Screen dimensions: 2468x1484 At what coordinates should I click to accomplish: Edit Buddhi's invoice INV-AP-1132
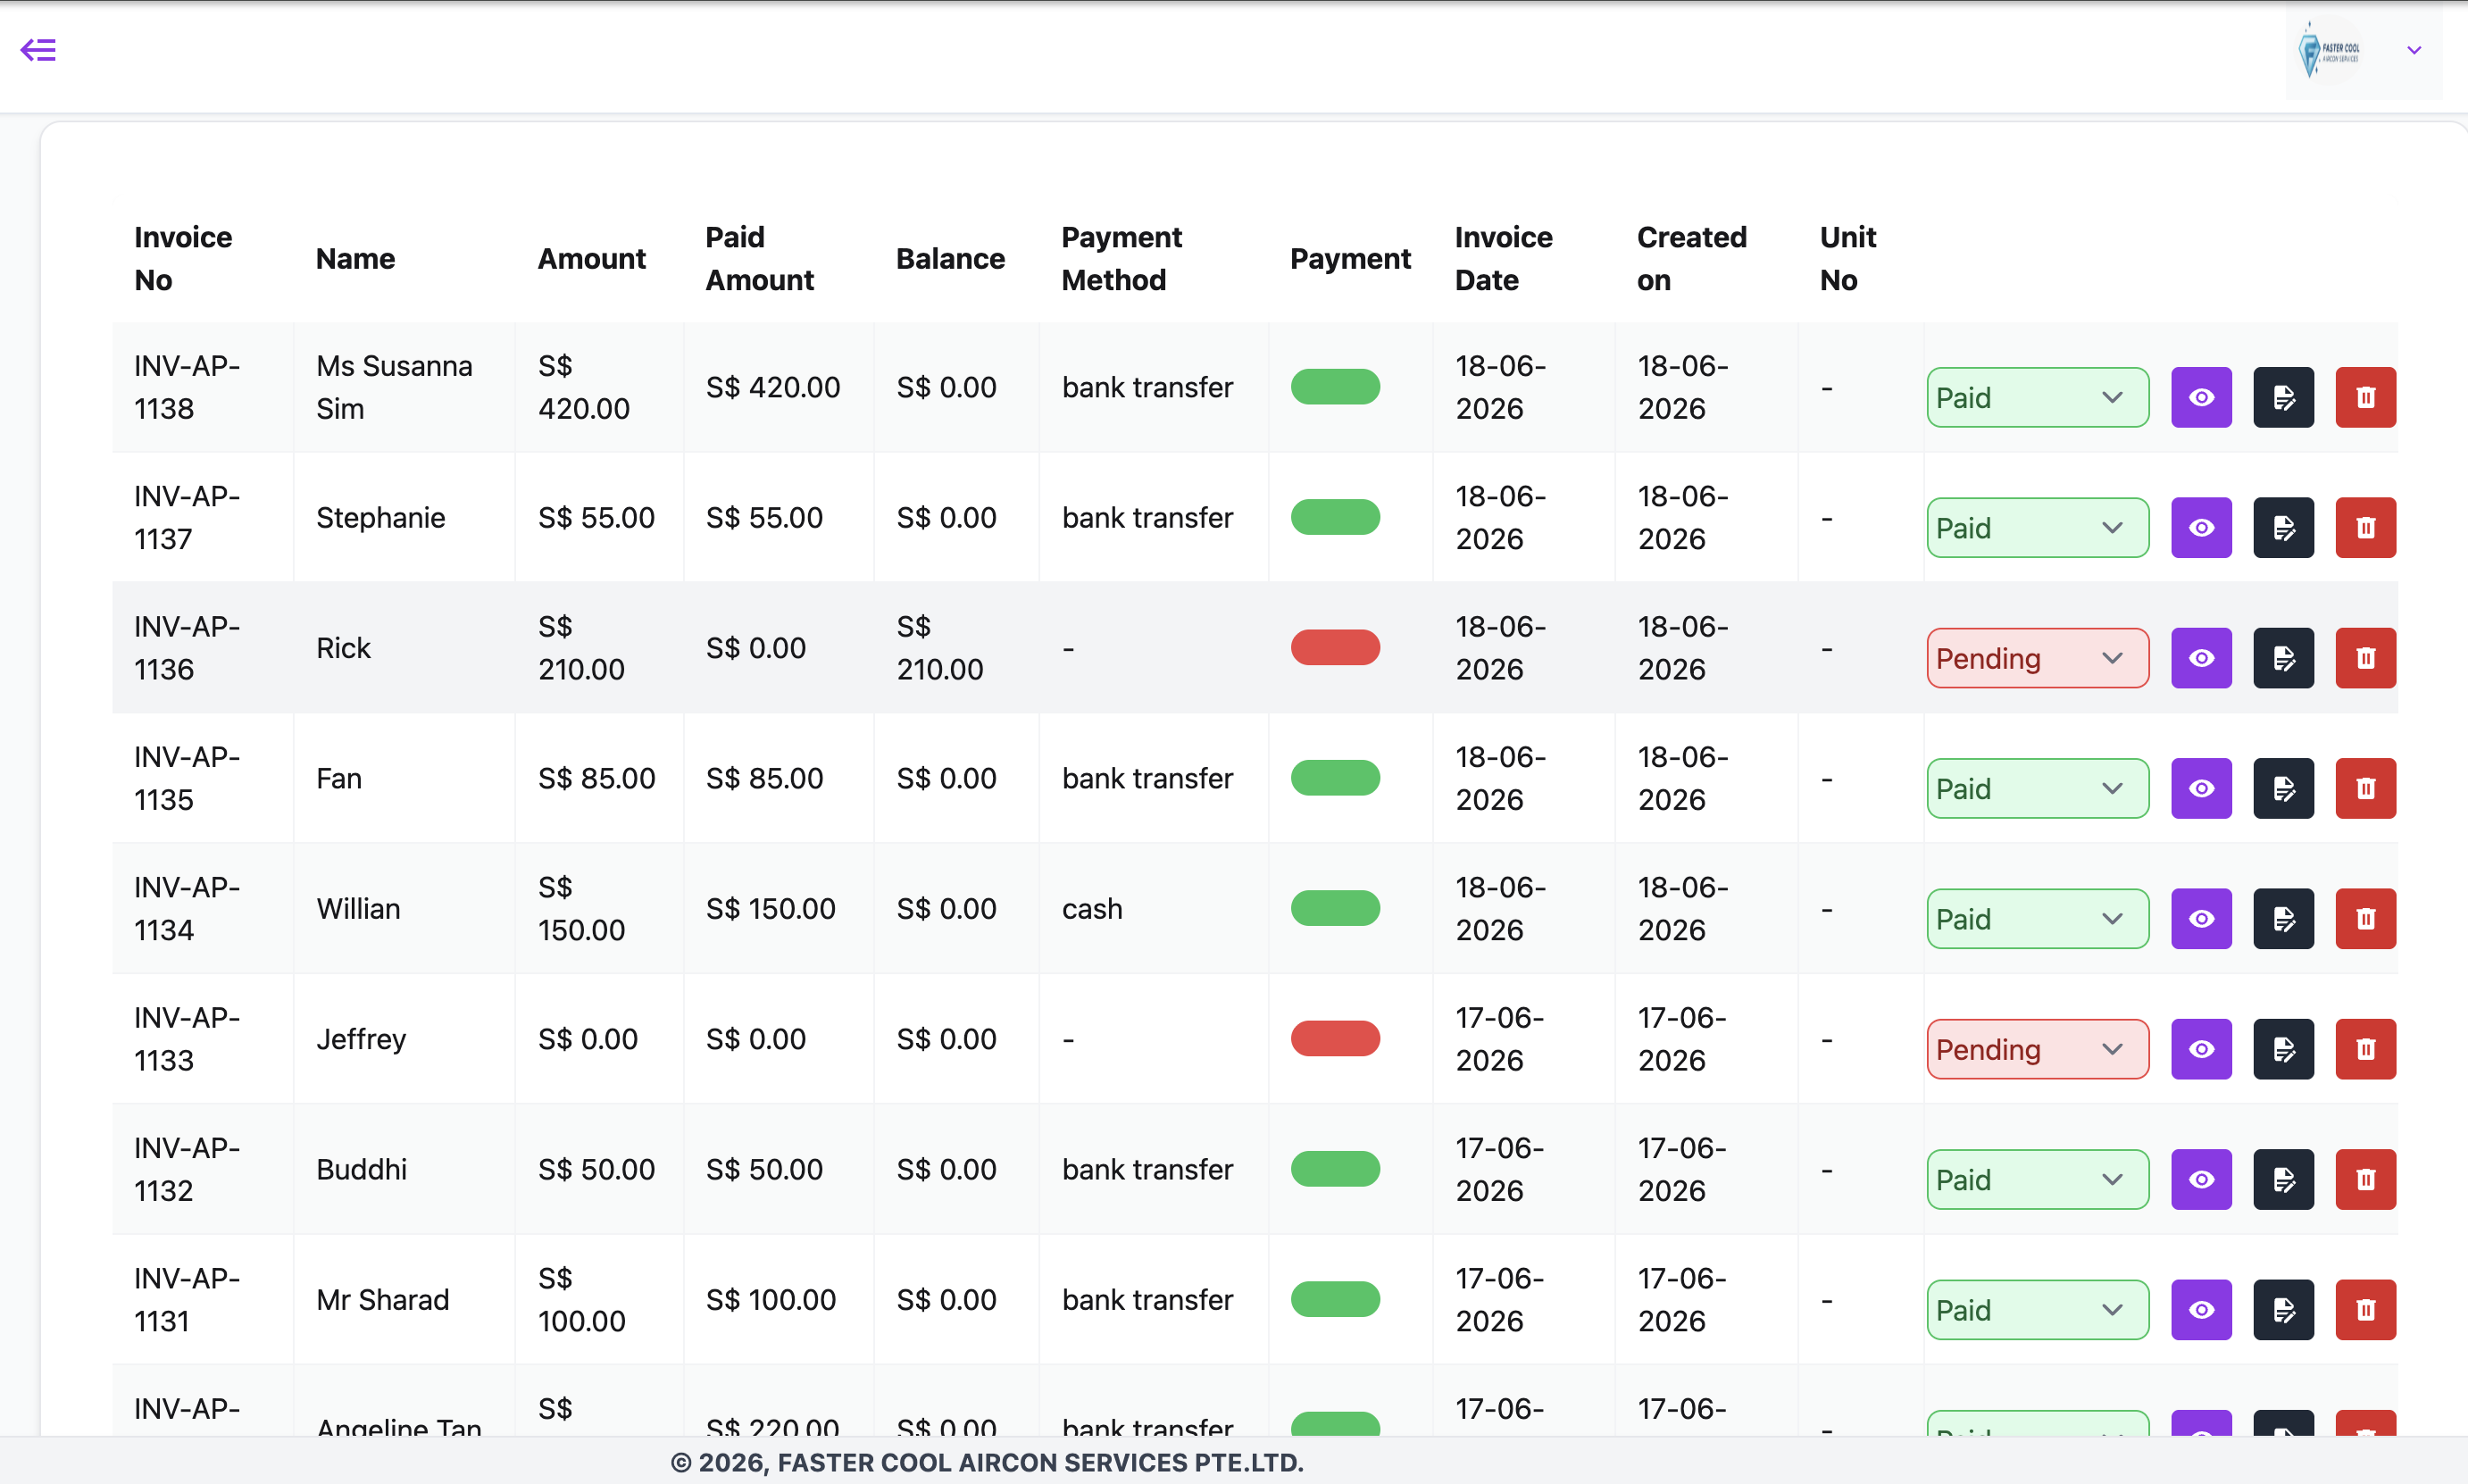[x=2283, y=1179]
